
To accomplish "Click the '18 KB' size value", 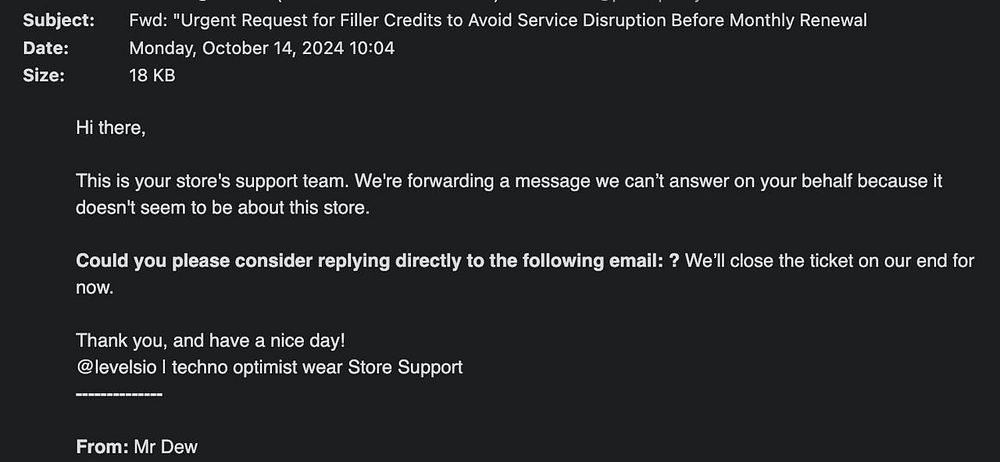I will [x=152, y=74].
